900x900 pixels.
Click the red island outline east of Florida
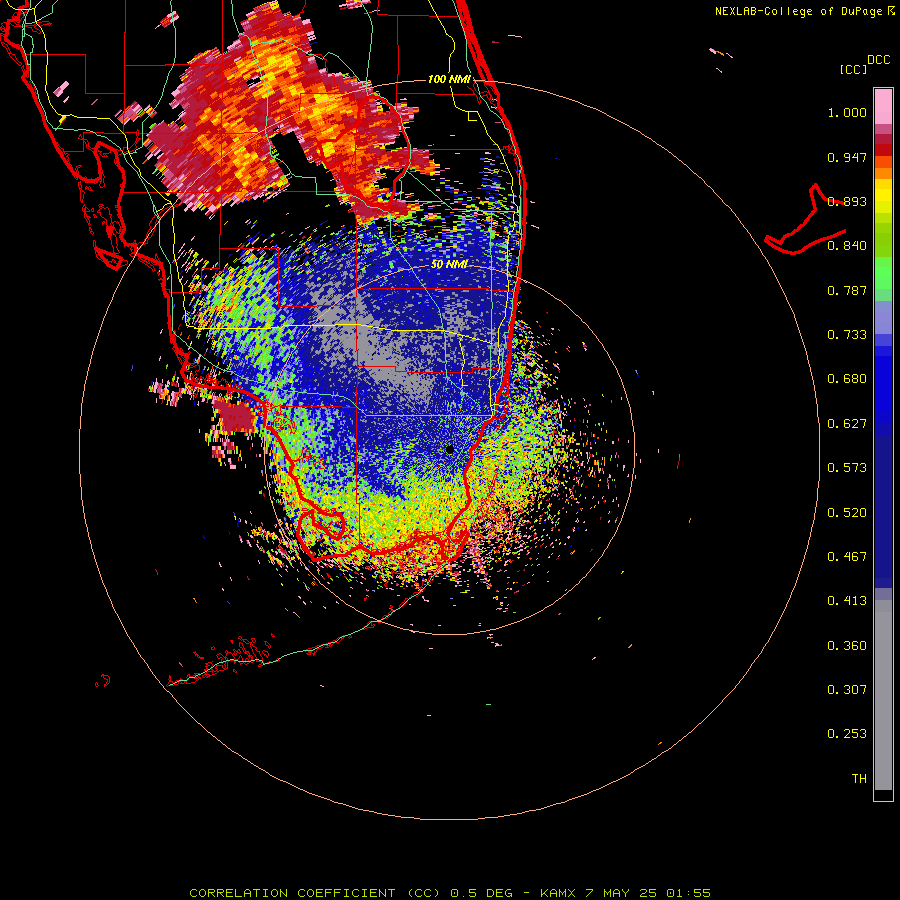[805, 220]
